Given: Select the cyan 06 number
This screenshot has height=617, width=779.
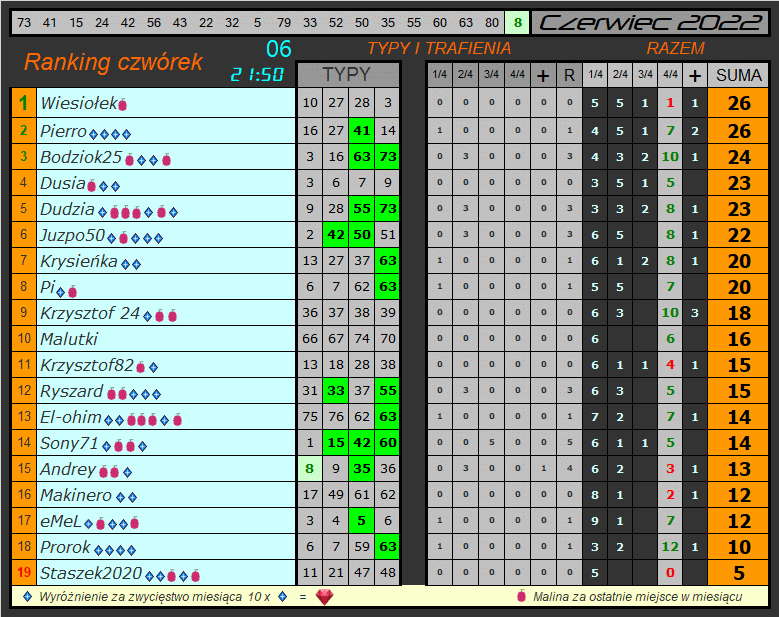Looking at the screenshot, I should coord(279,49).
